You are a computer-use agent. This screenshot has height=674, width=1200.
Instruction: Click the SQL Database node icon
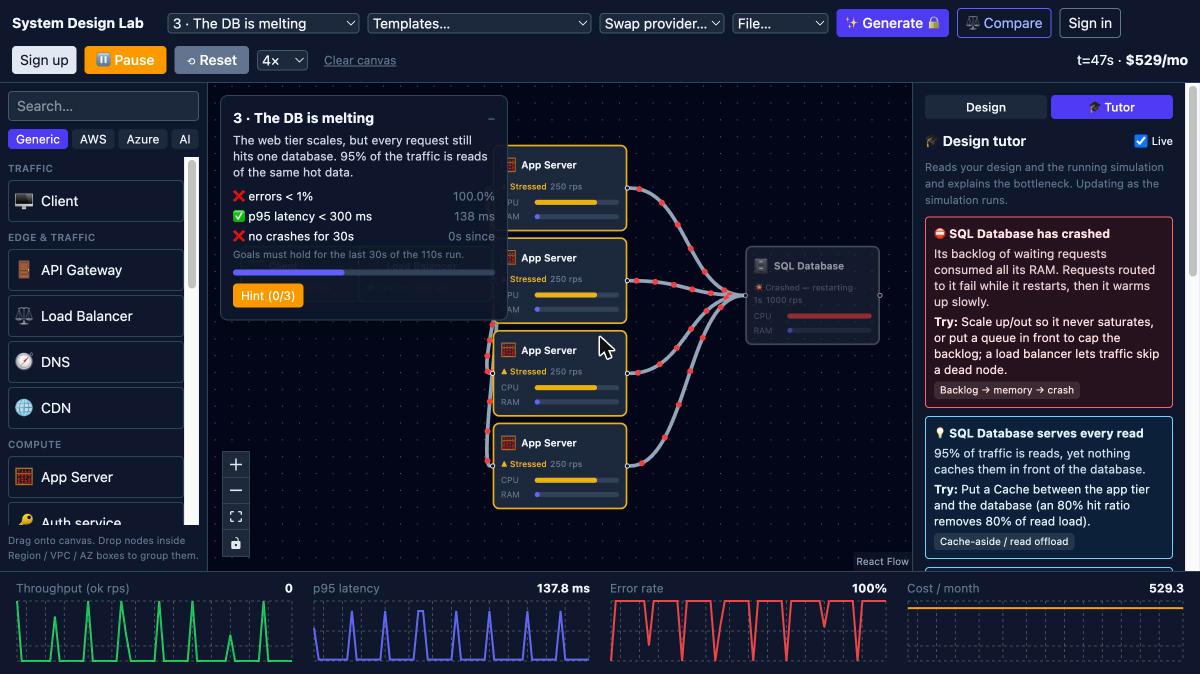761,266
